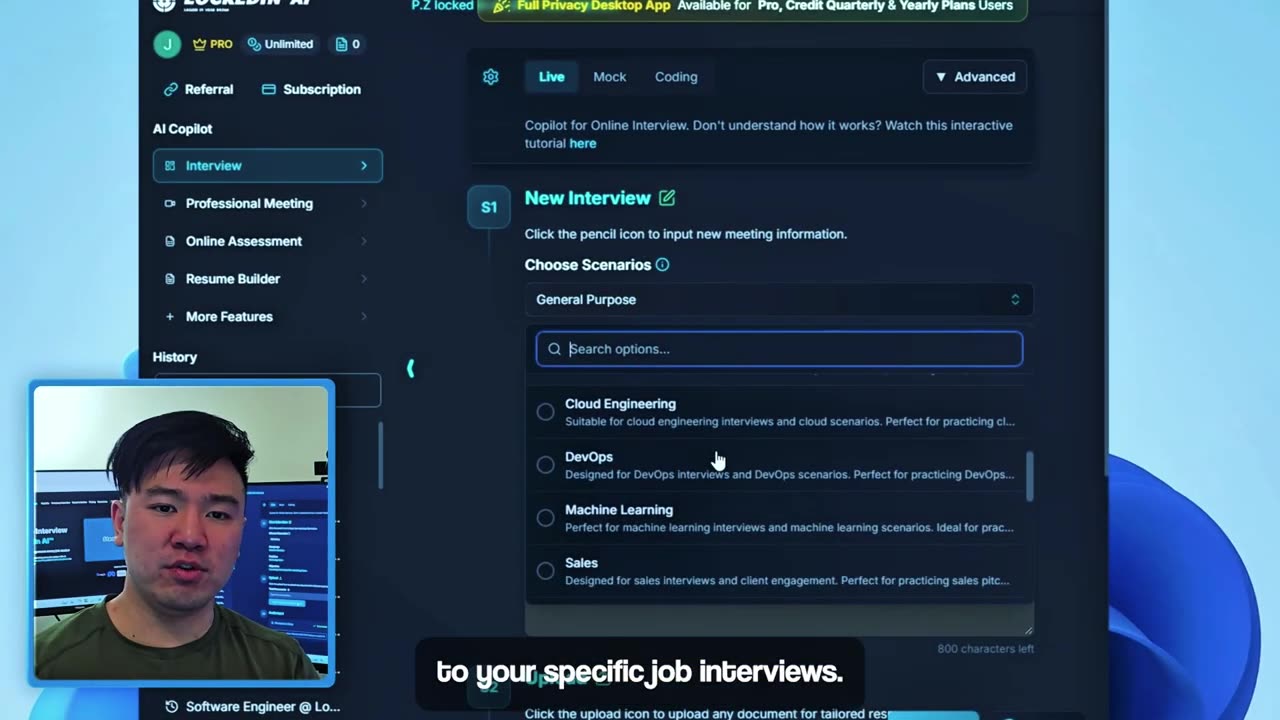
Task: Click the Interview sidebar item icon
Action: tap(169, 166)
